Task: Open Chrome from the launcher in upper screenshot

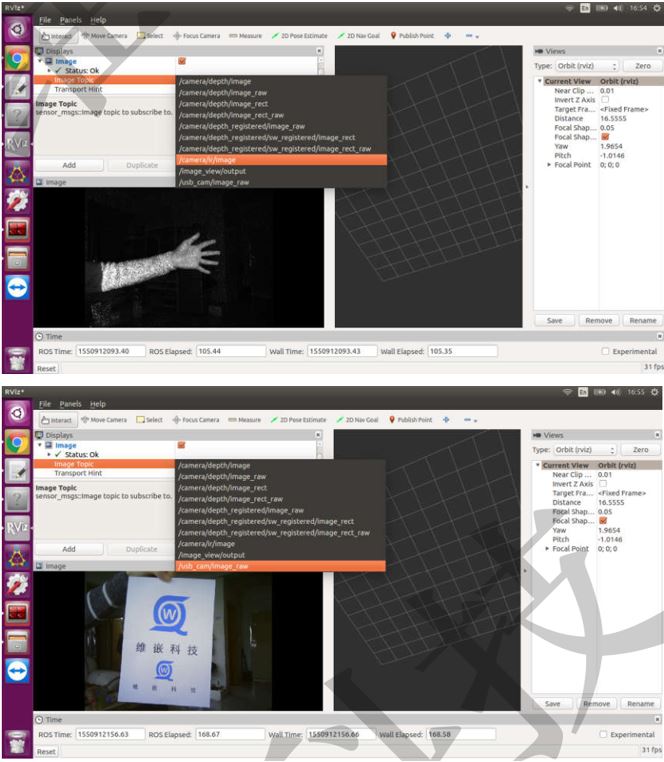Action: pos(18,58)
